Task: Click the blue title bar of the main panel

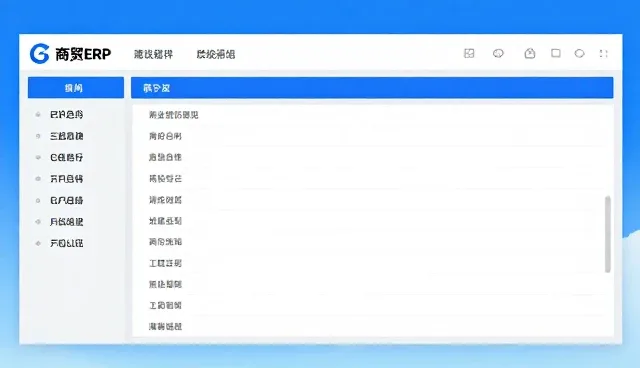Action: (x=372, y=88)
